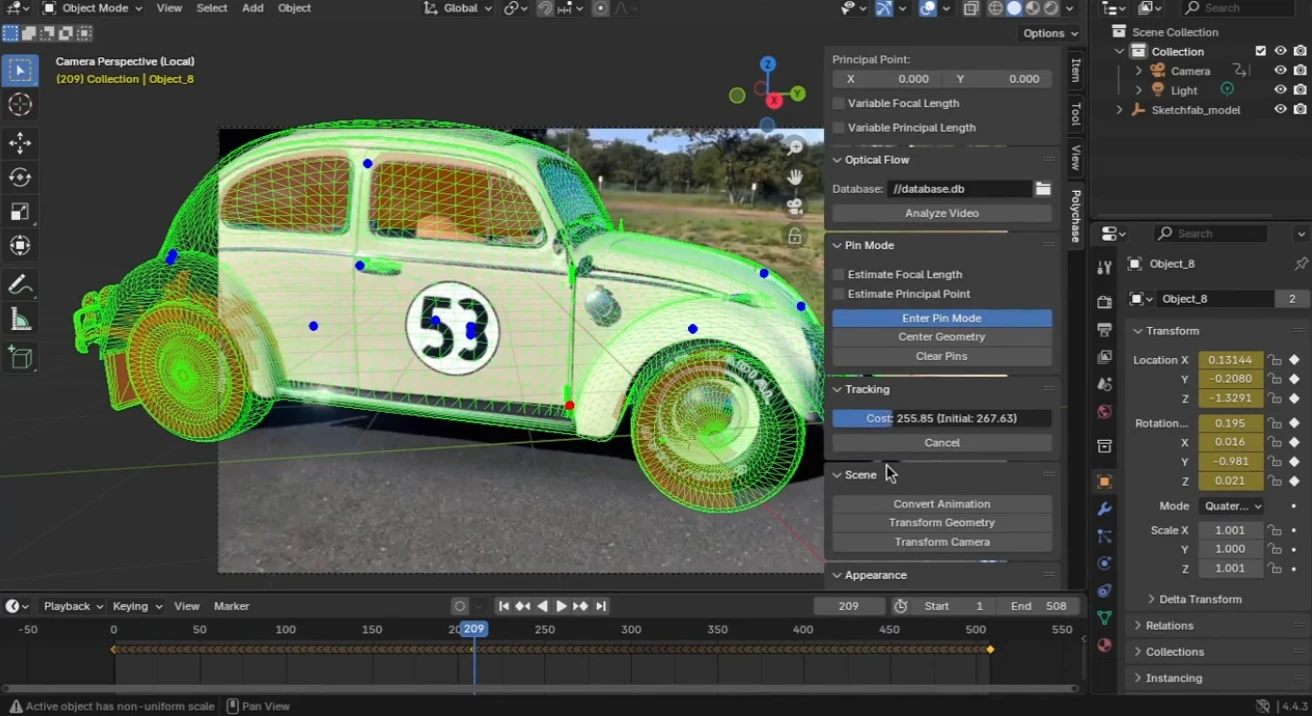
Task: Select the Scale tool in toolbar
Action: tap(20, 212)
